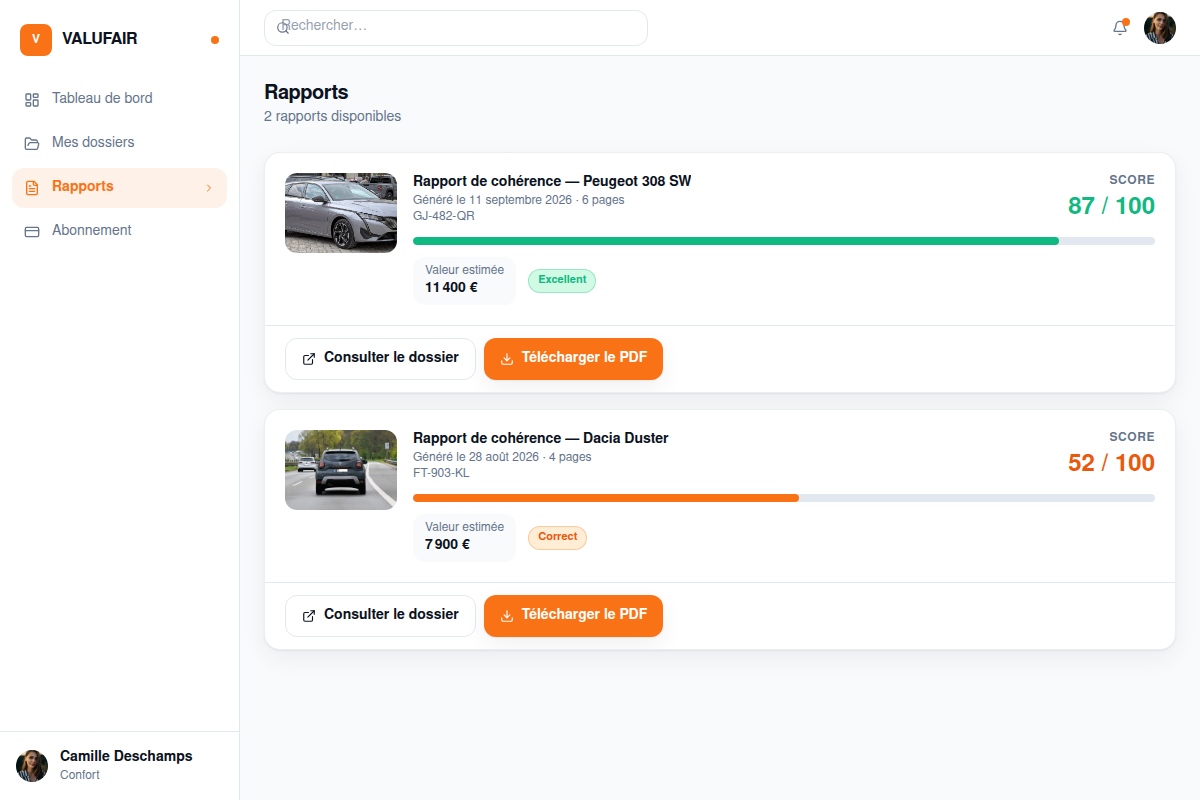Click Généré le 11 septembre 2026 text
Image resolution: width=1200 pixels, height=800 pixels.
(x=492, y=200)
